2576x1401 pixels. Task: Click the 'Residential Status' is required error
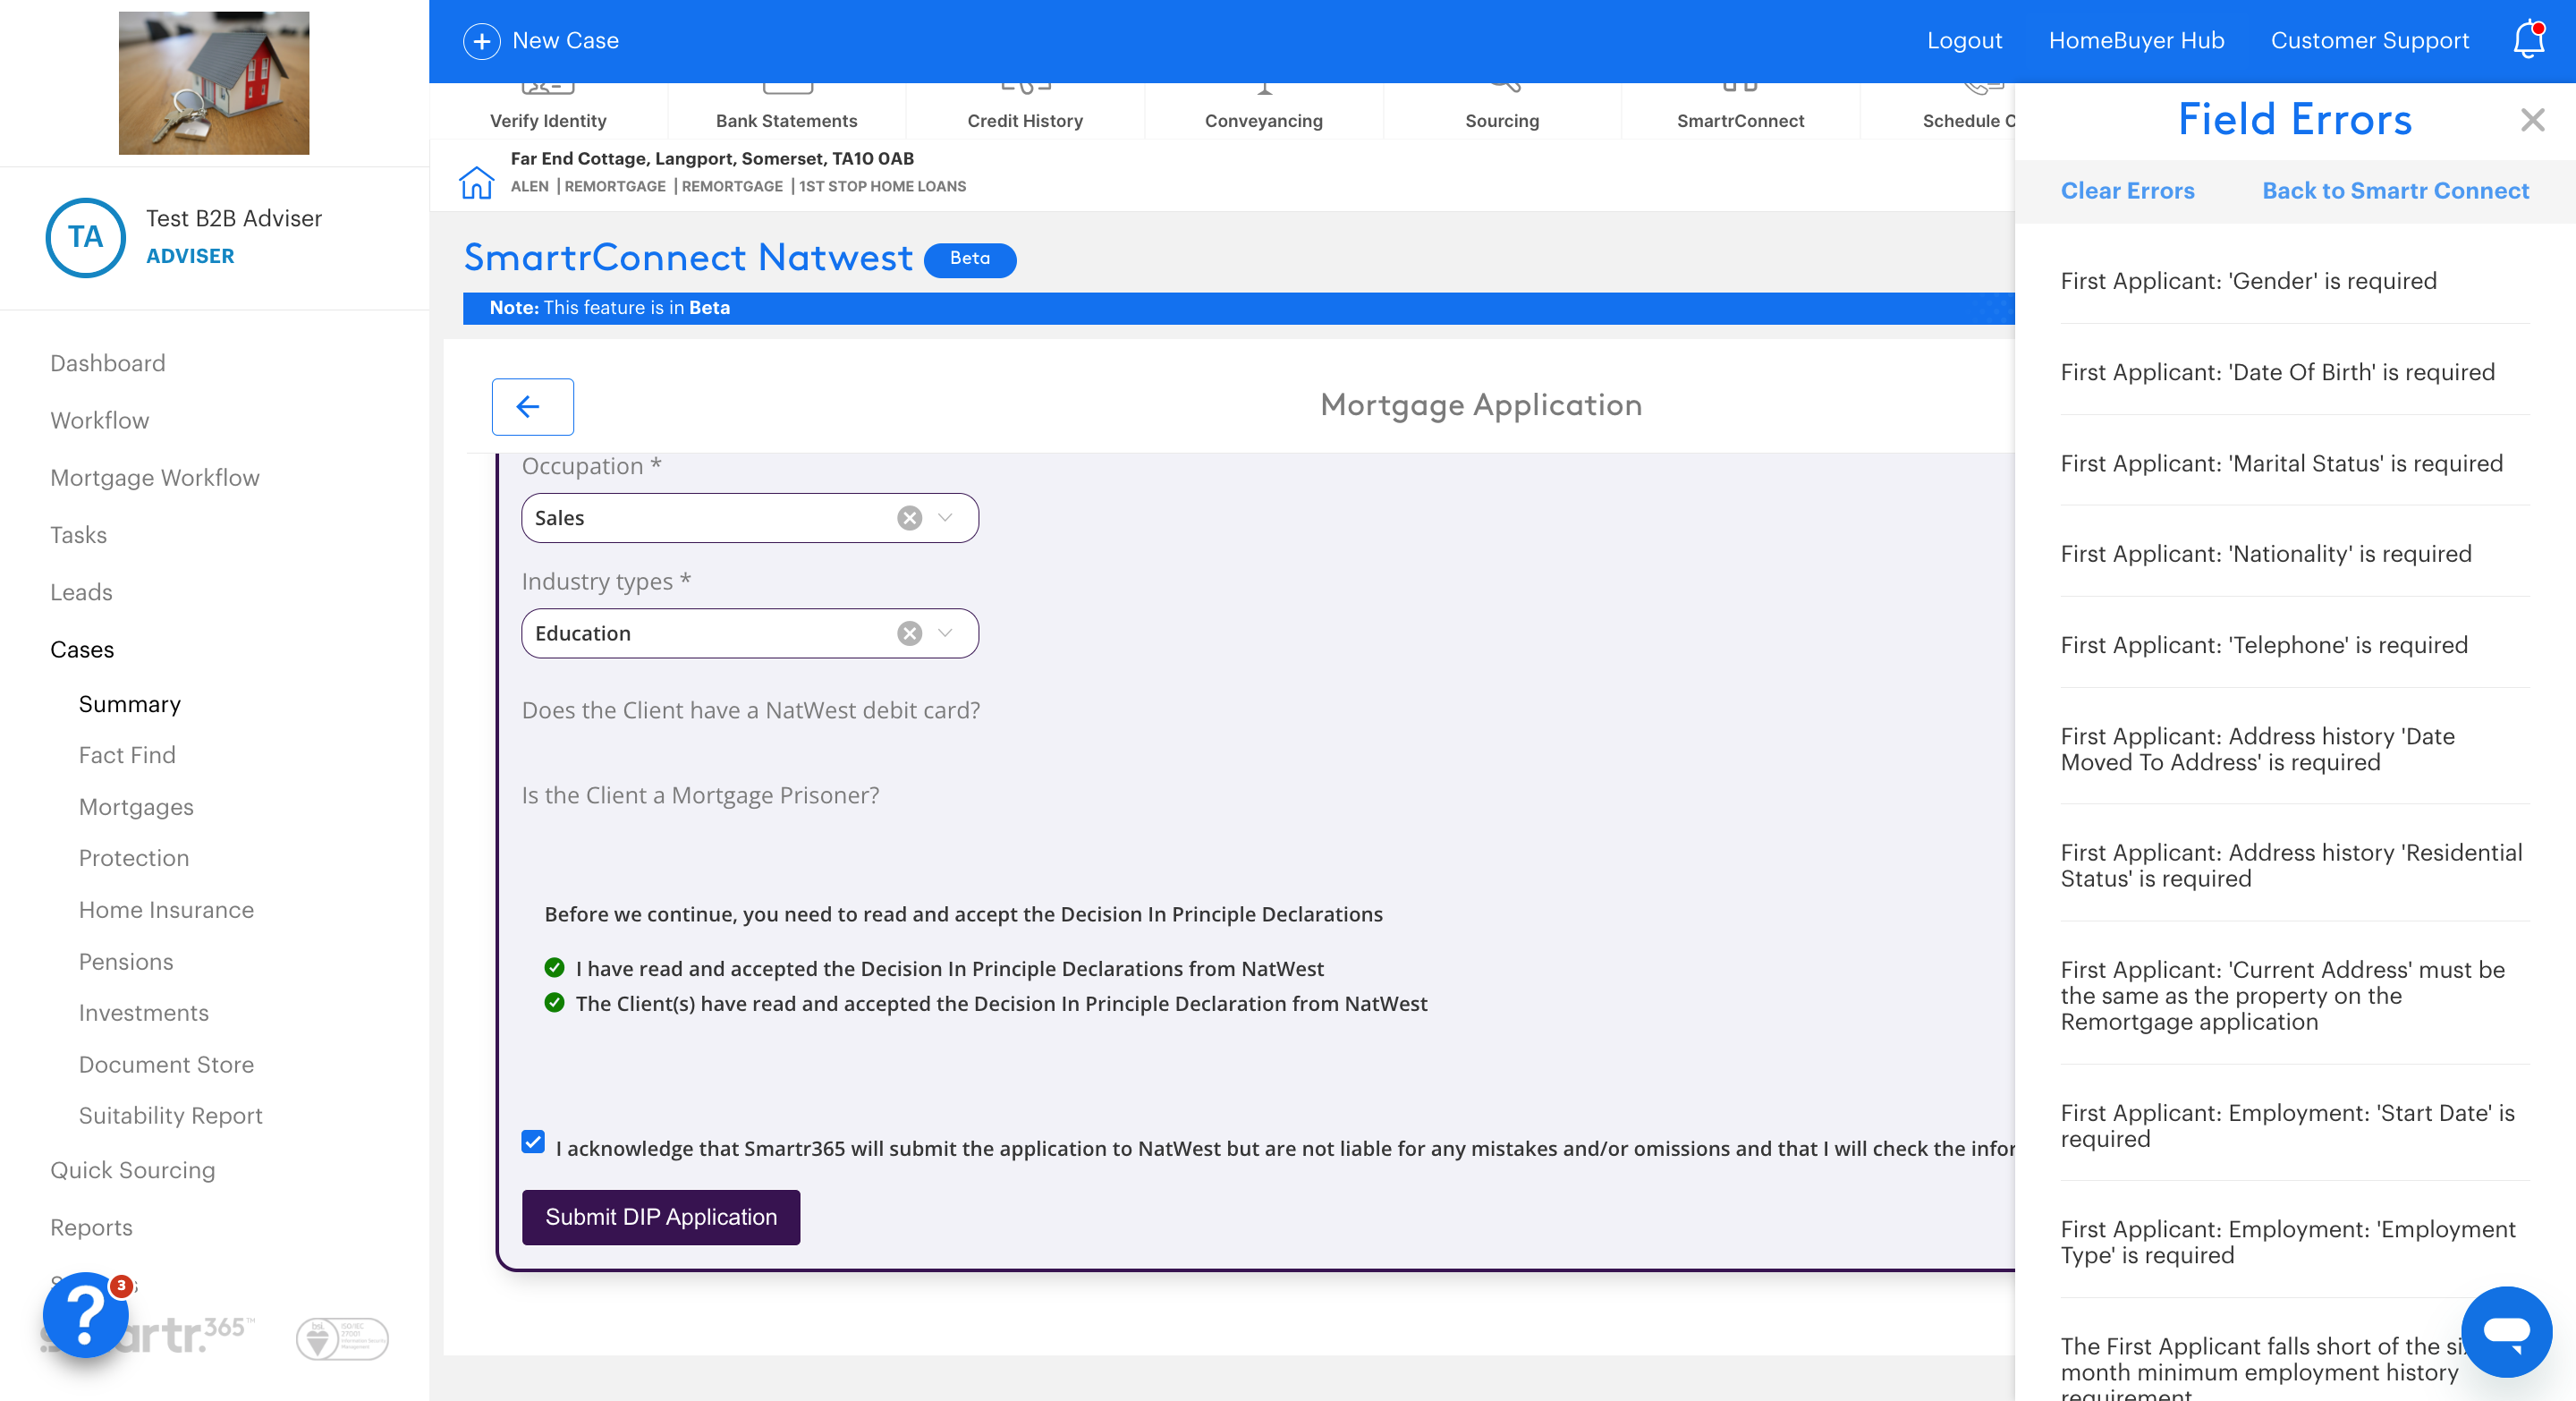pos(2292,865)
